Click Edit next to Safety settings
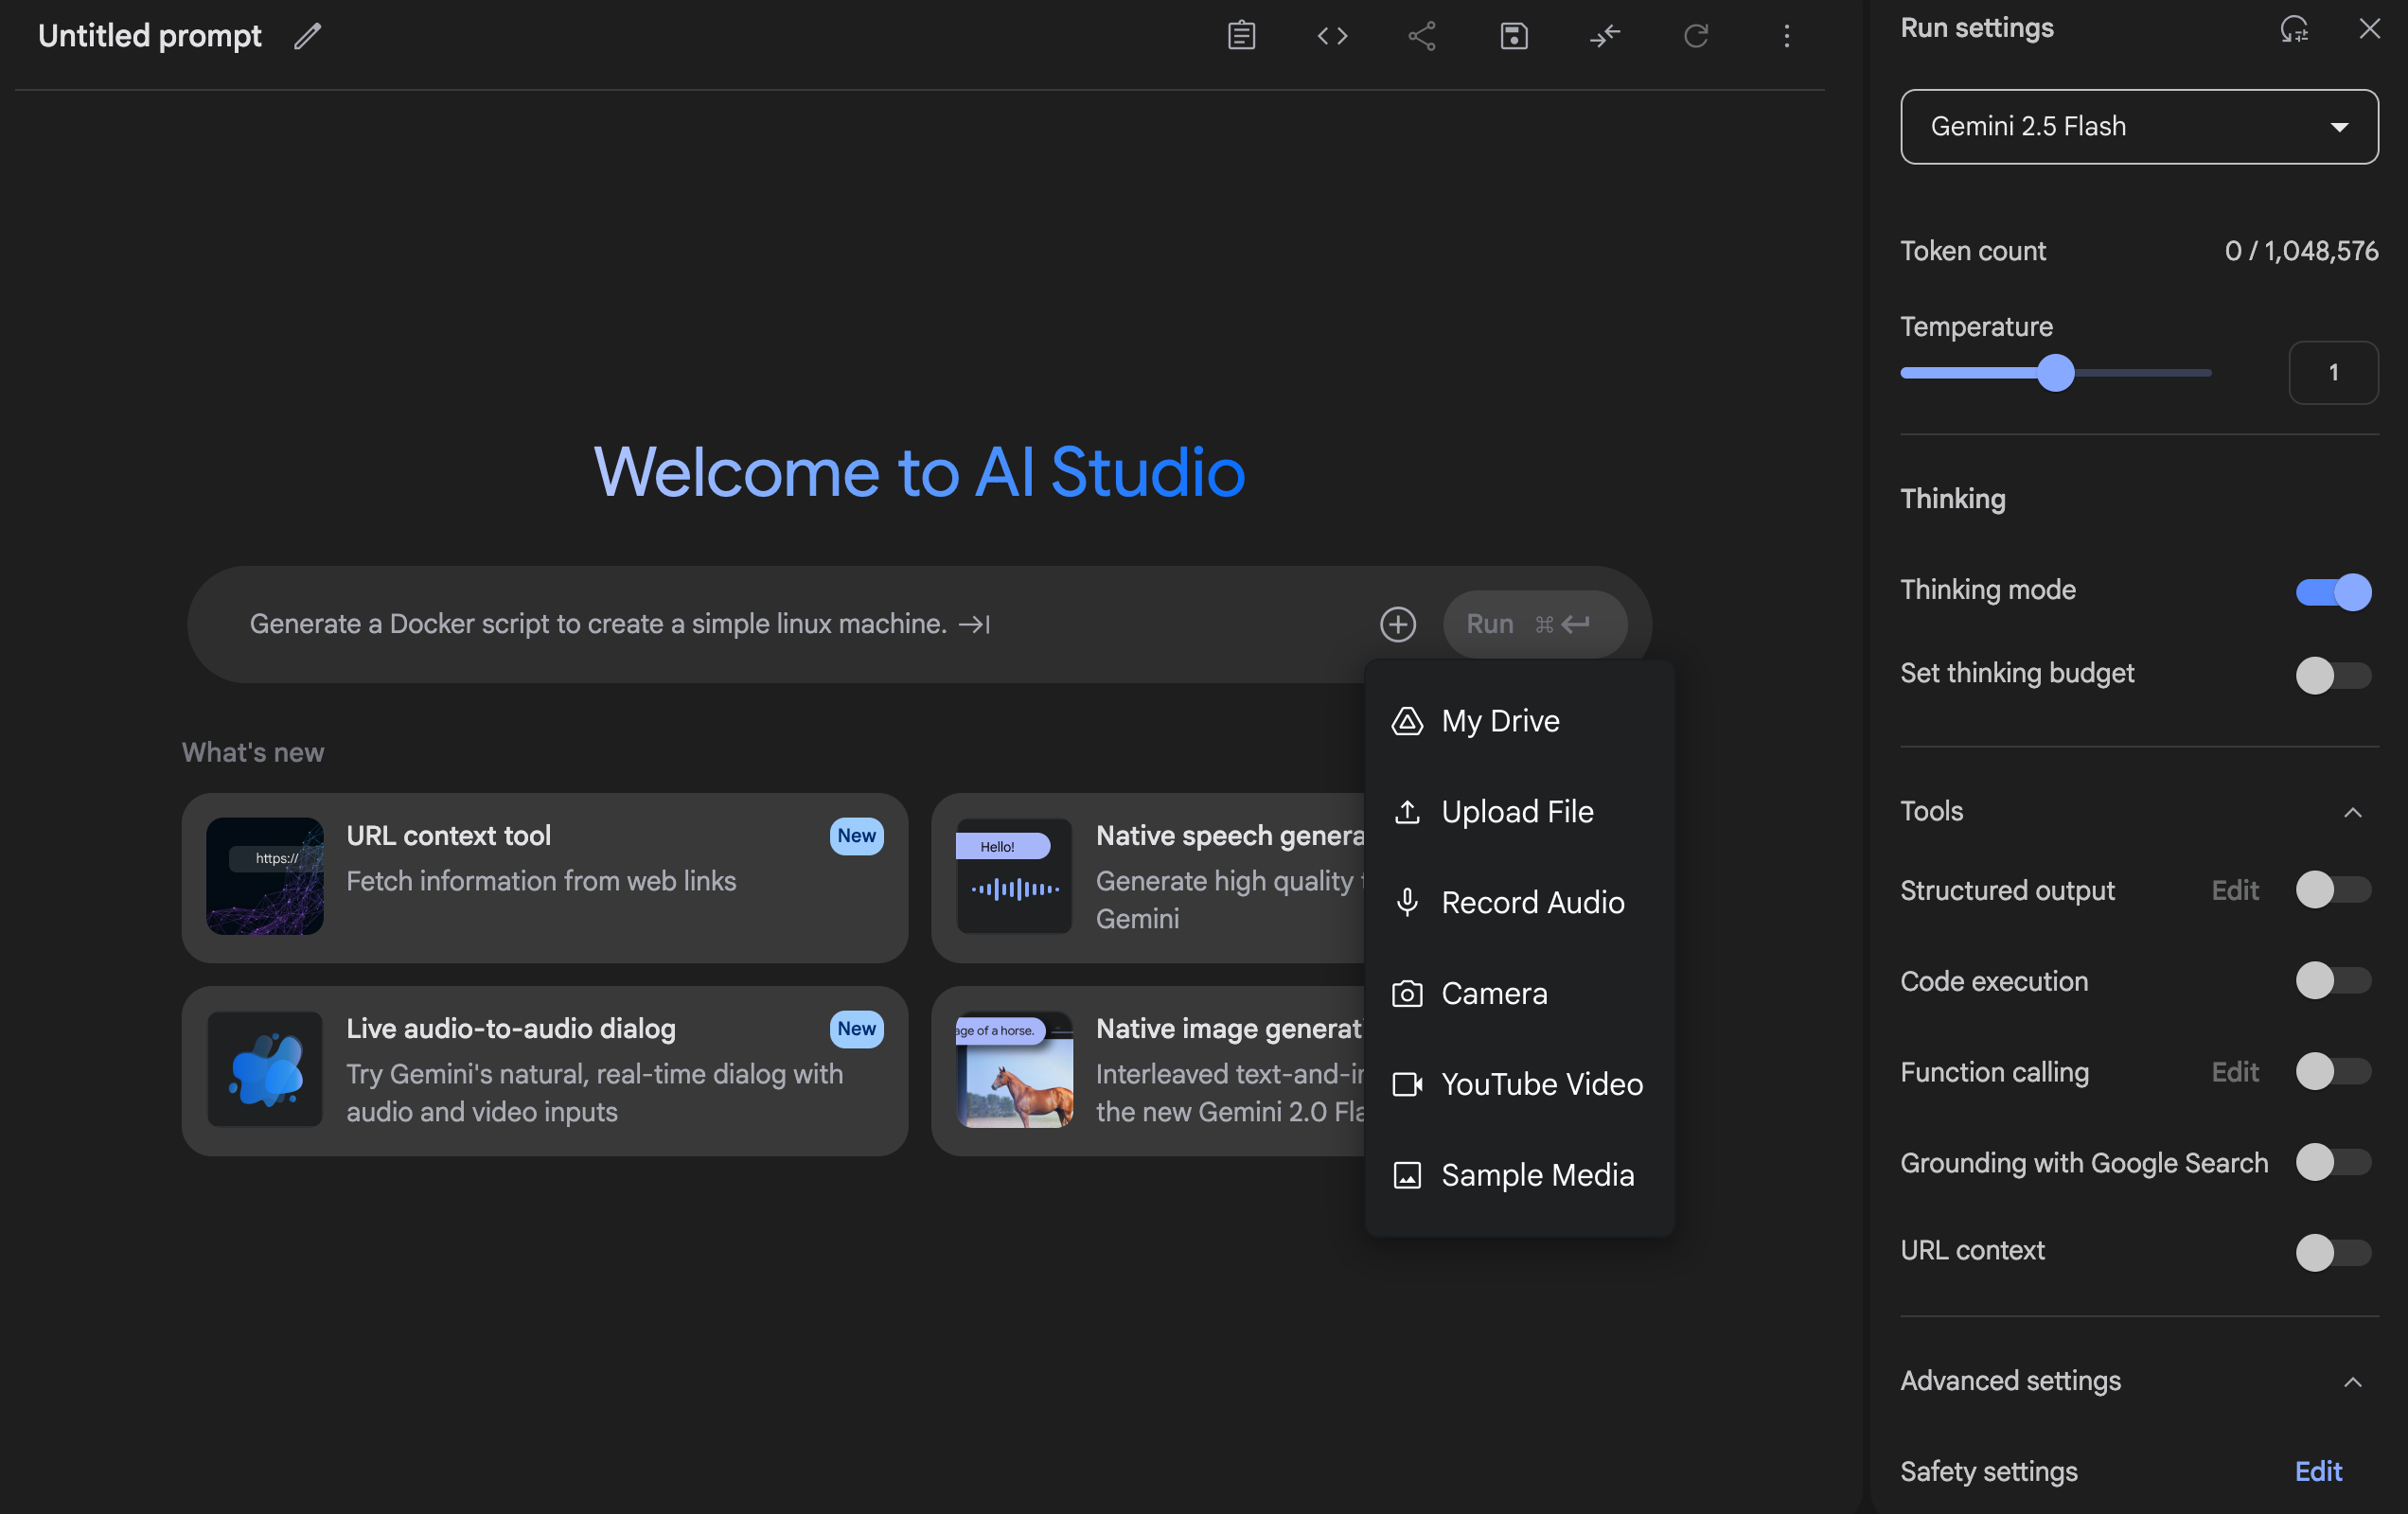This screenshot has width=2408, height=1514. click(x=2318, y=1471)
